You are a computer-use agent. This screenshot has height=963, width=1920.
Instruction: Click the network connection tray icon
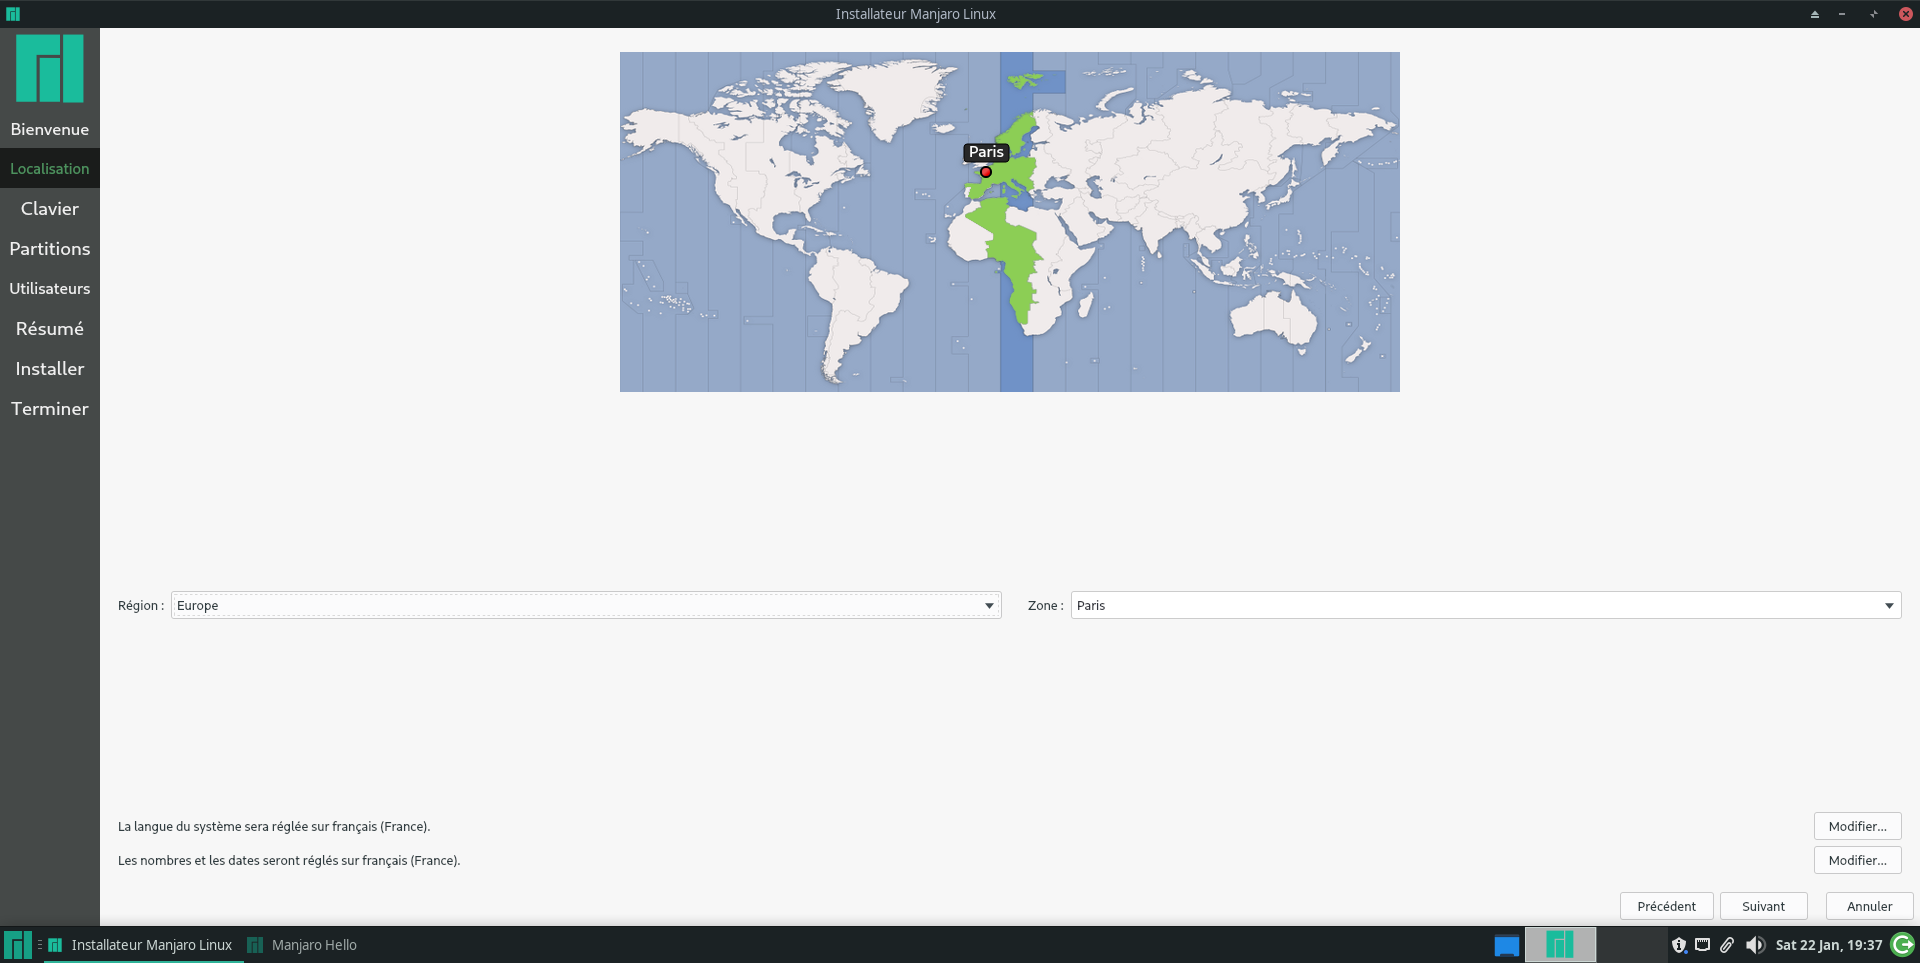(x=1701, y=944)
